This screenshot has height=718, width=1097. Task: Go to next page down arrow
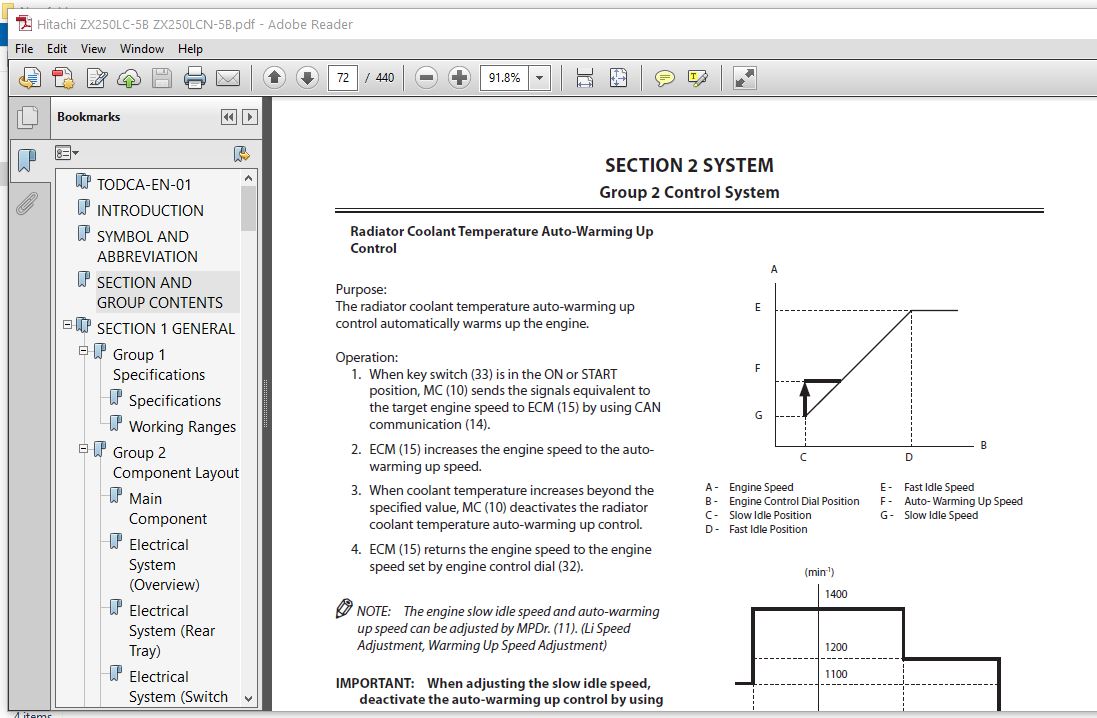(x=307, y=78)
